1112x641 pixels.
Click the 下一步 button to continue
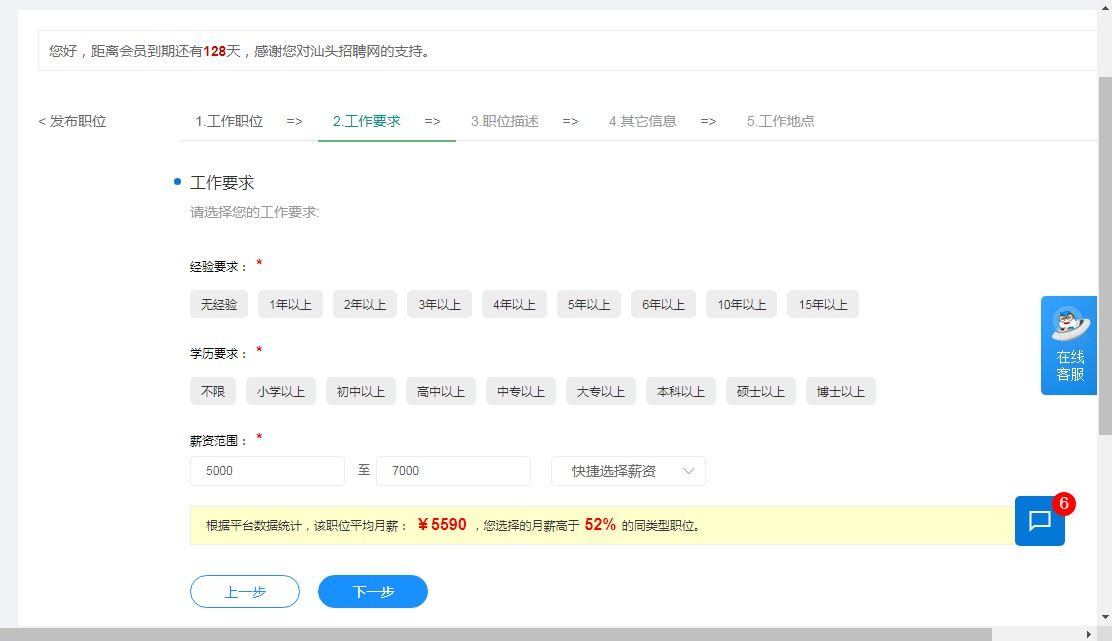372,591
